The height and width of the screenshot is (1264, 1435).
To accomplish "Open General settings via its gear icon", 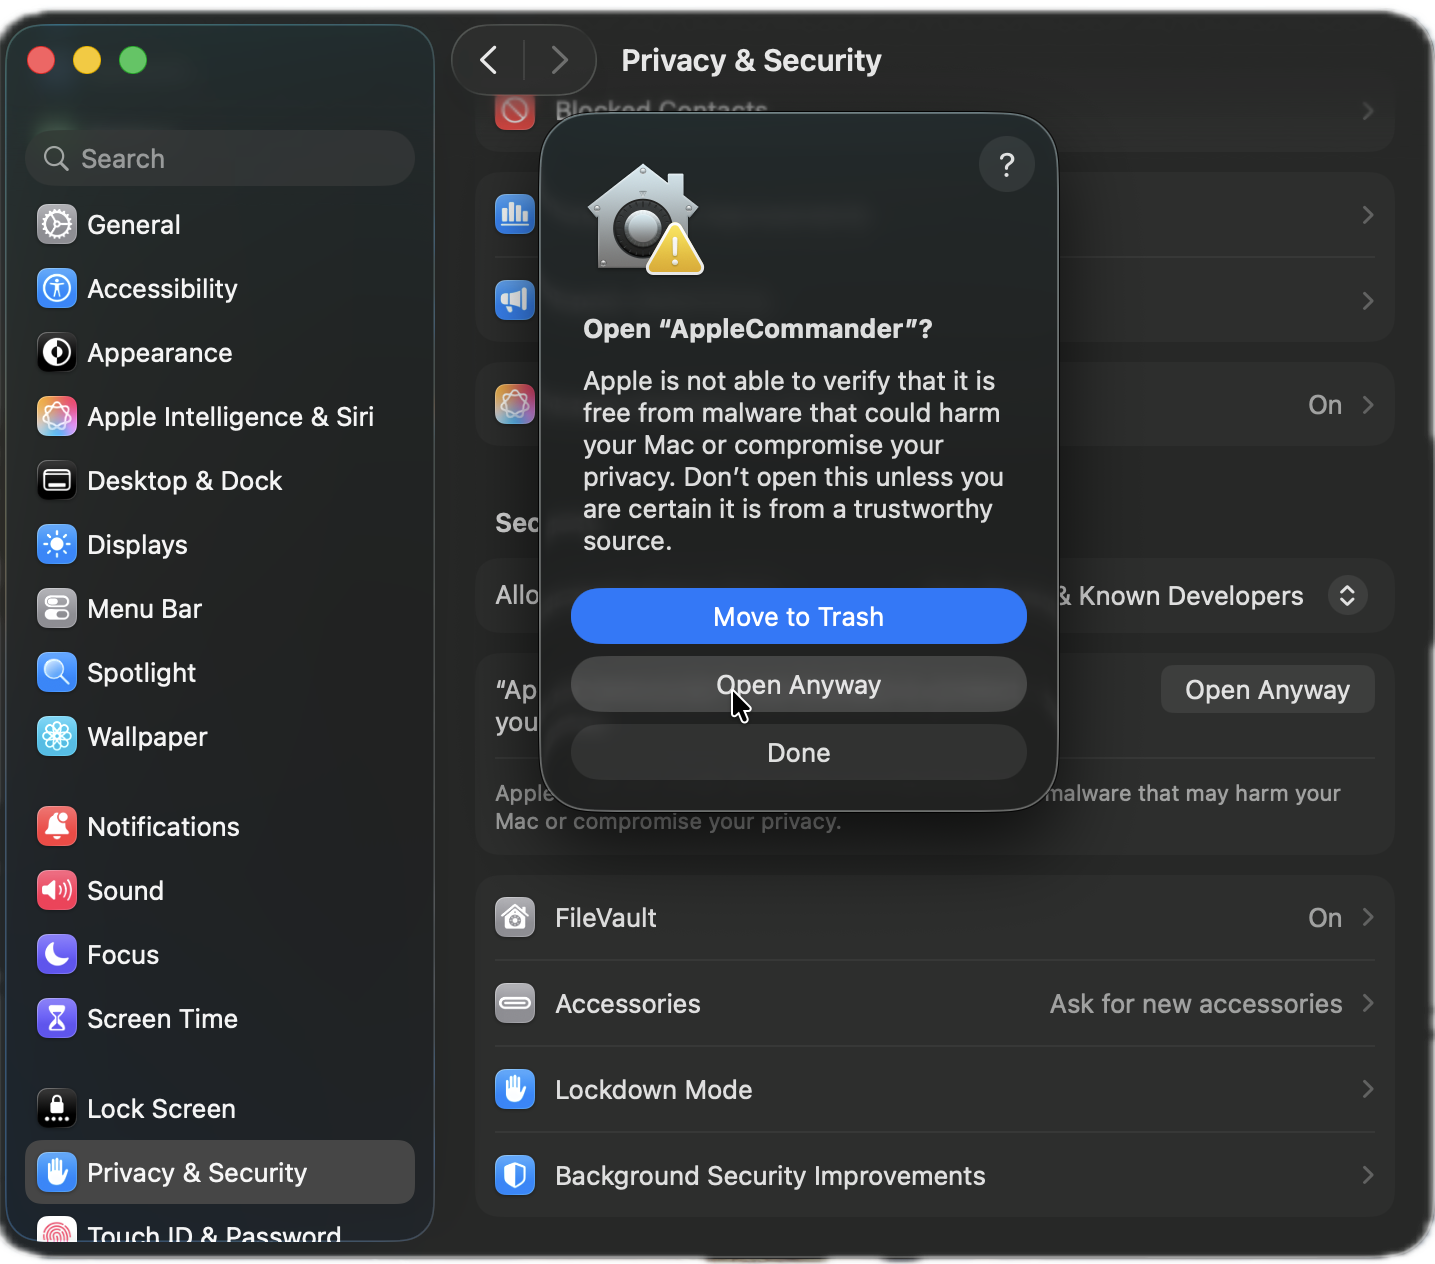I will click(x=57, y=224).
